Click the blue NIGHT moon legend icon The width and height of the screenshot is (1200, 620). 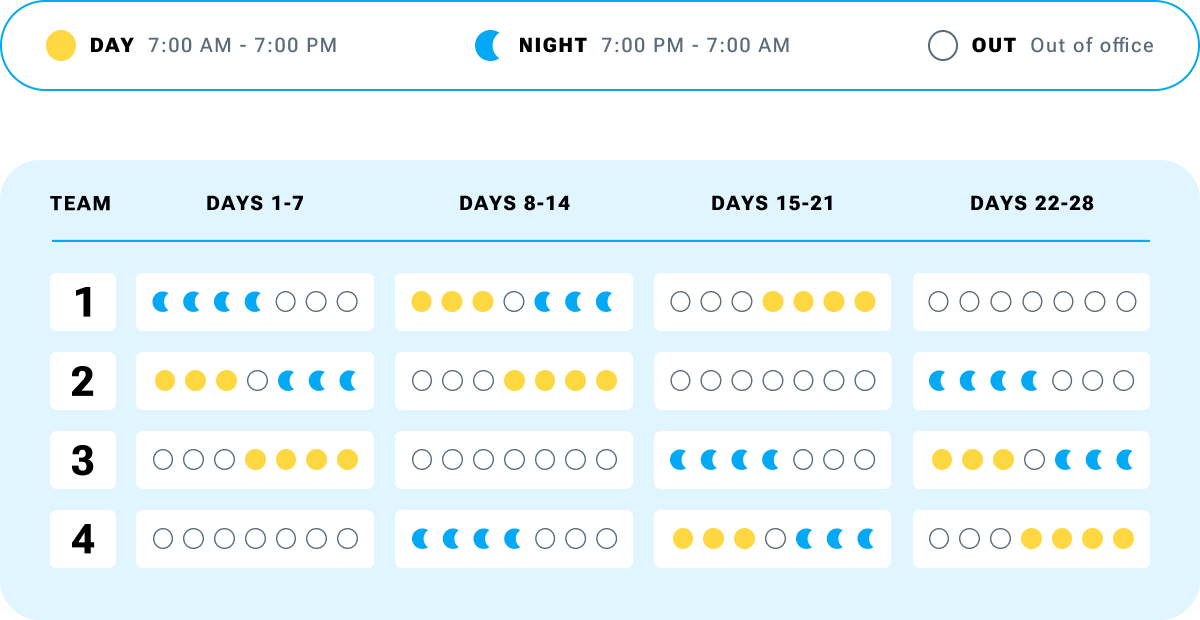click(x=487, y=46)
